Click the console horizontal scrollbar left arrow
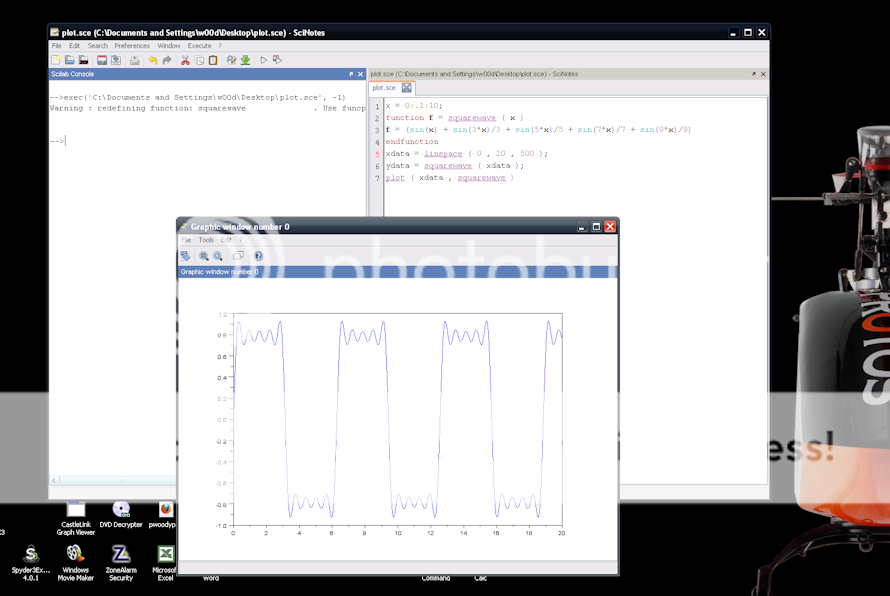The height and width of the screenshot is (596, 890). pyautogui.click(x=54, y=481)
